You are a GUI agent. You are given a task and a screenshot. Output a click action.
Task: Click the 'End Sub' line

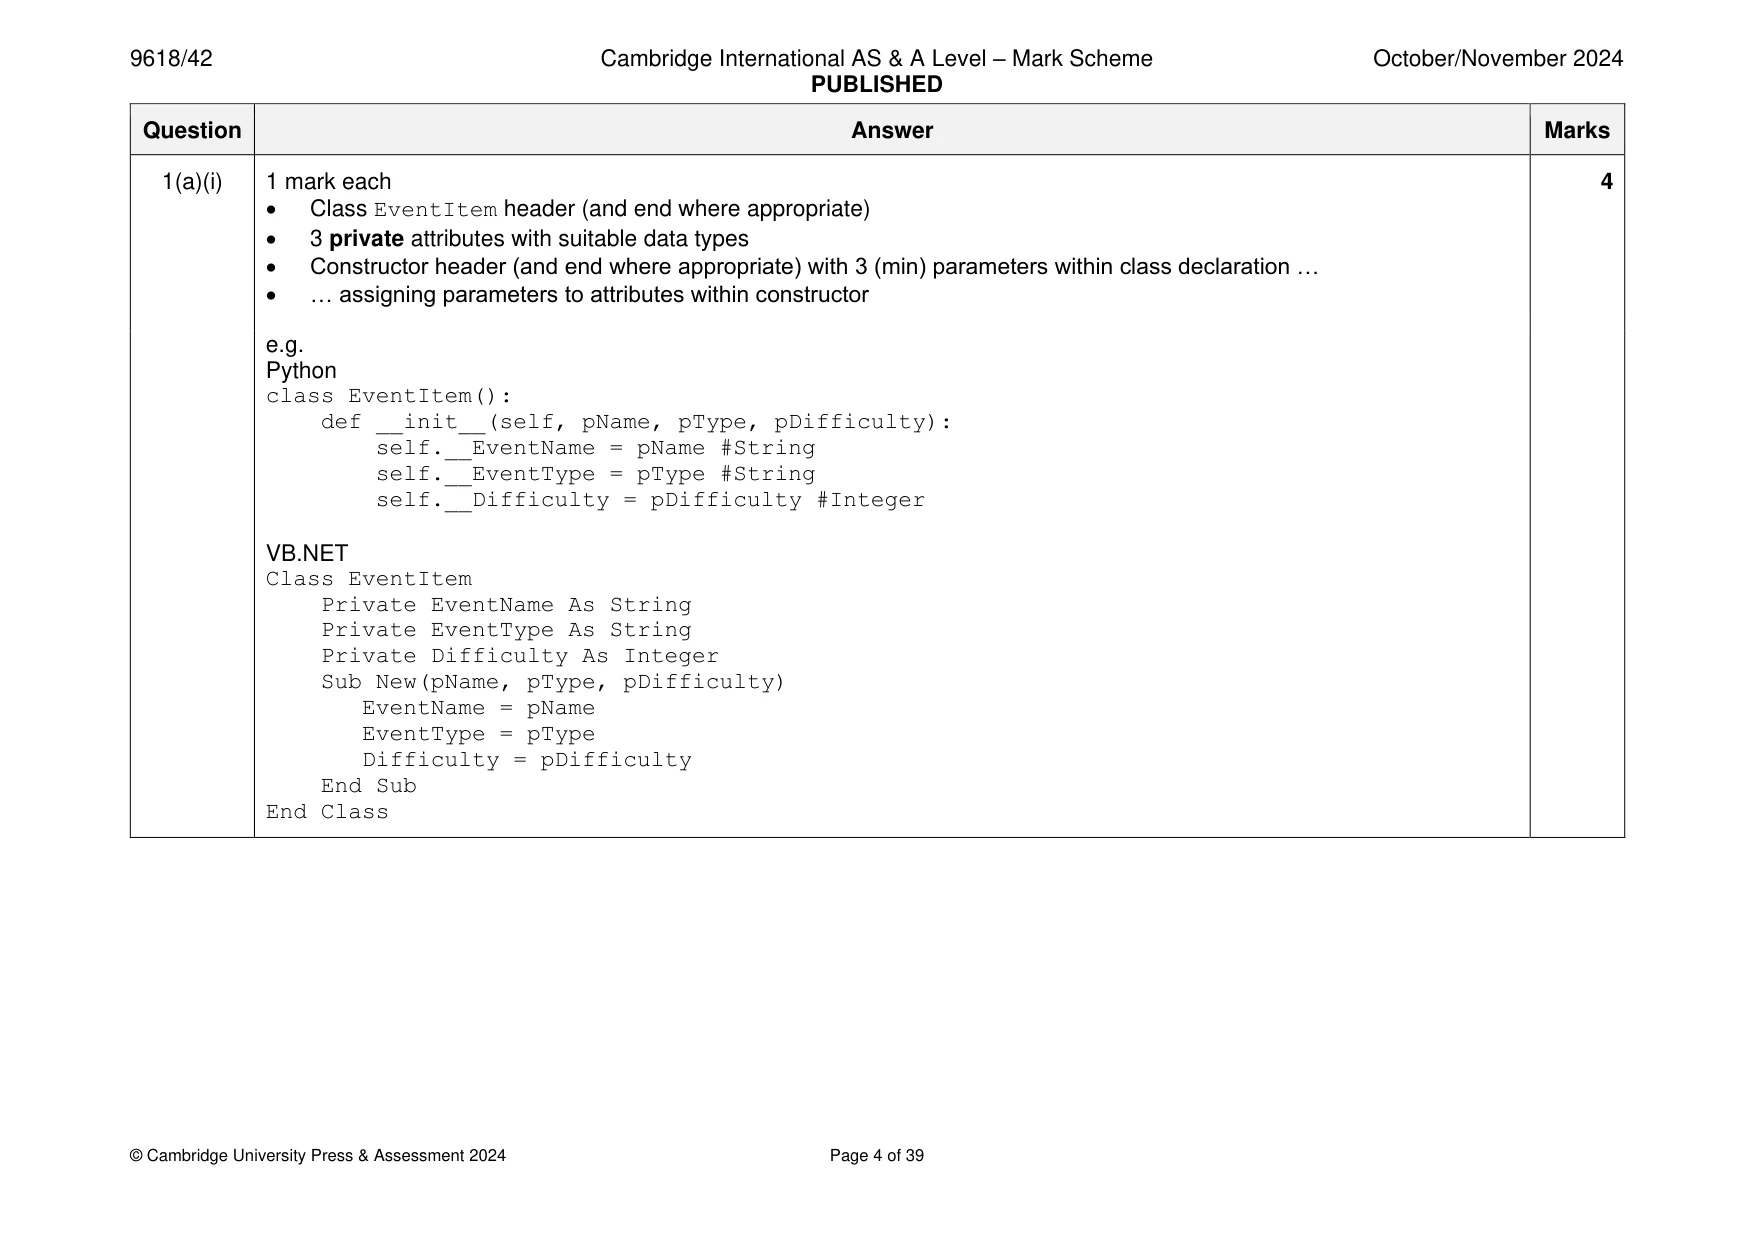369,786
